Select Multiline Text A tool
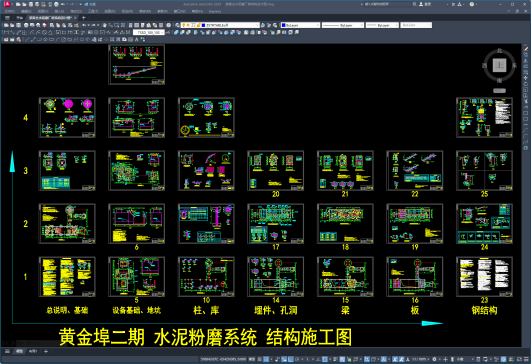The image size is (531, 364). click(136, 39)
